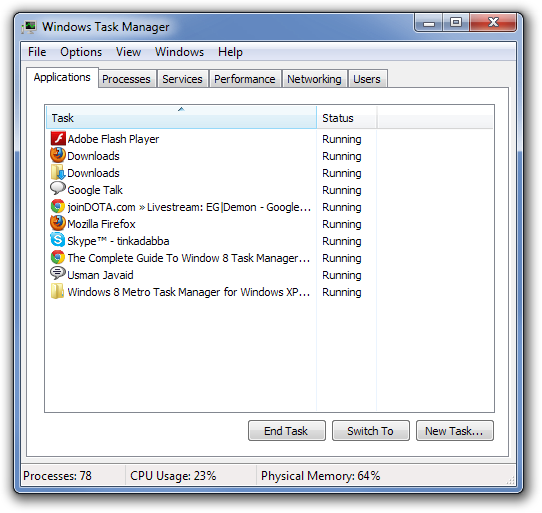The width and height of the screenshot is (542, 513).
Task: Select the Adobe Flash Player icon
Action: point(58,139)
